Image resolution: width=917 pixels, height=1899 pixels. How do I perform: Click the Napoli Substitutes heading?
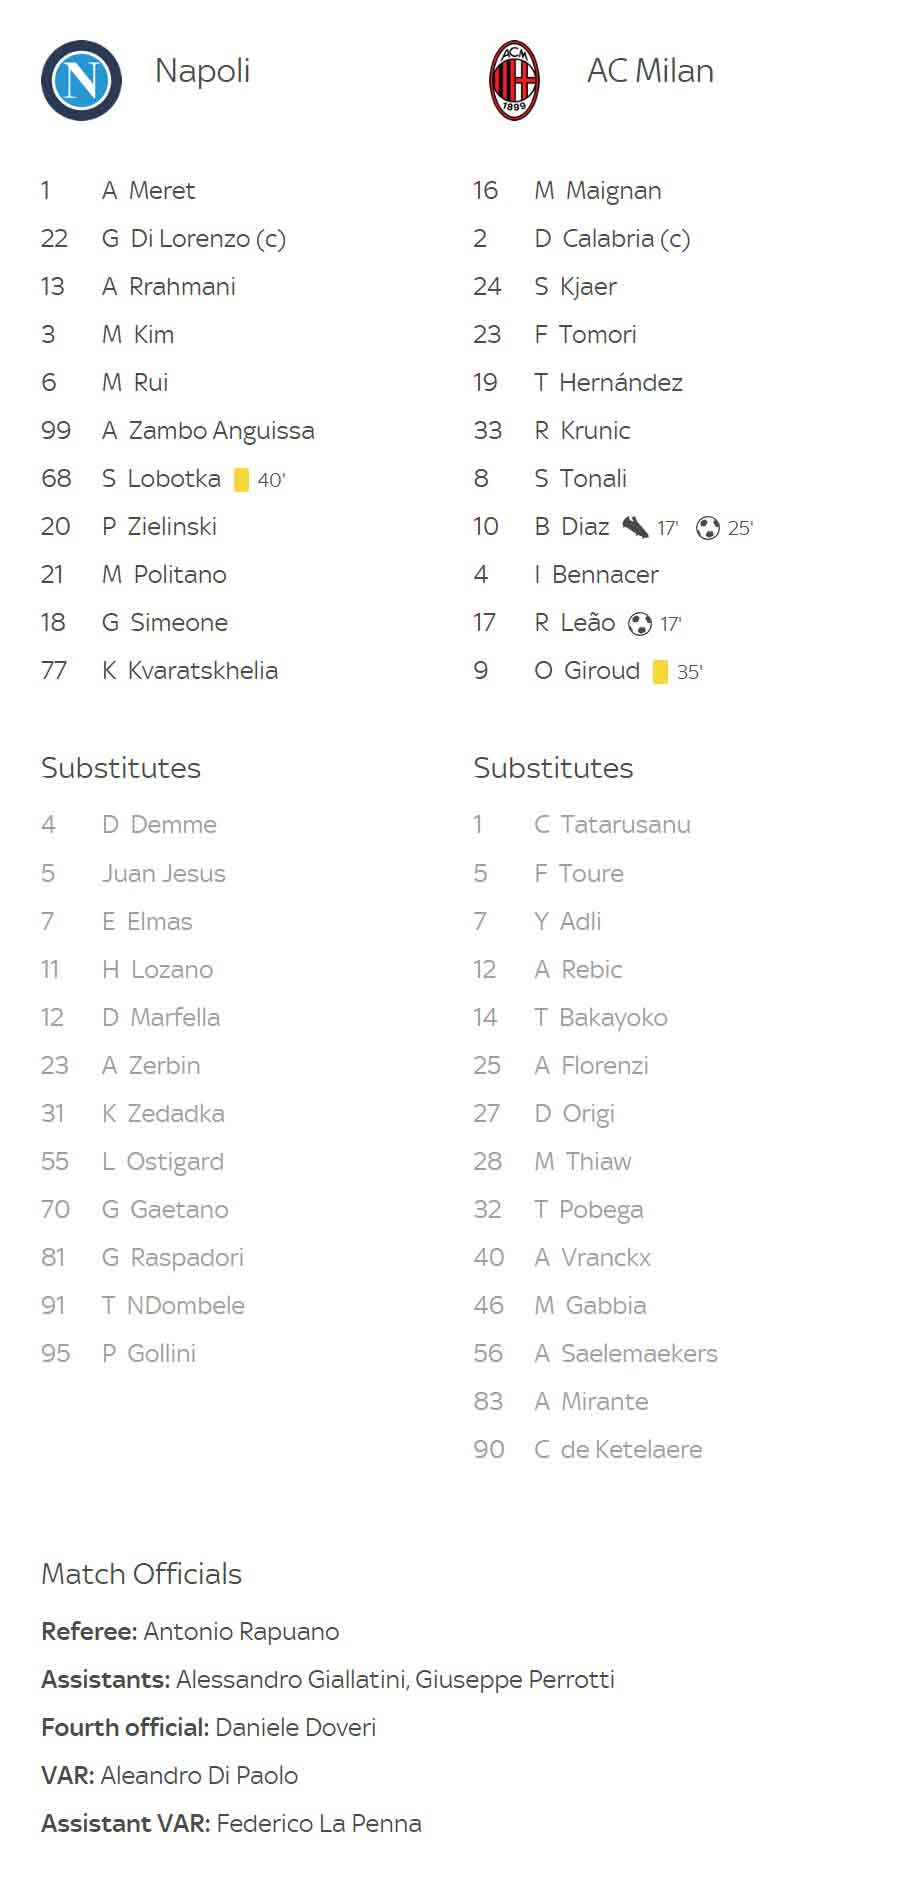(121, 768)
